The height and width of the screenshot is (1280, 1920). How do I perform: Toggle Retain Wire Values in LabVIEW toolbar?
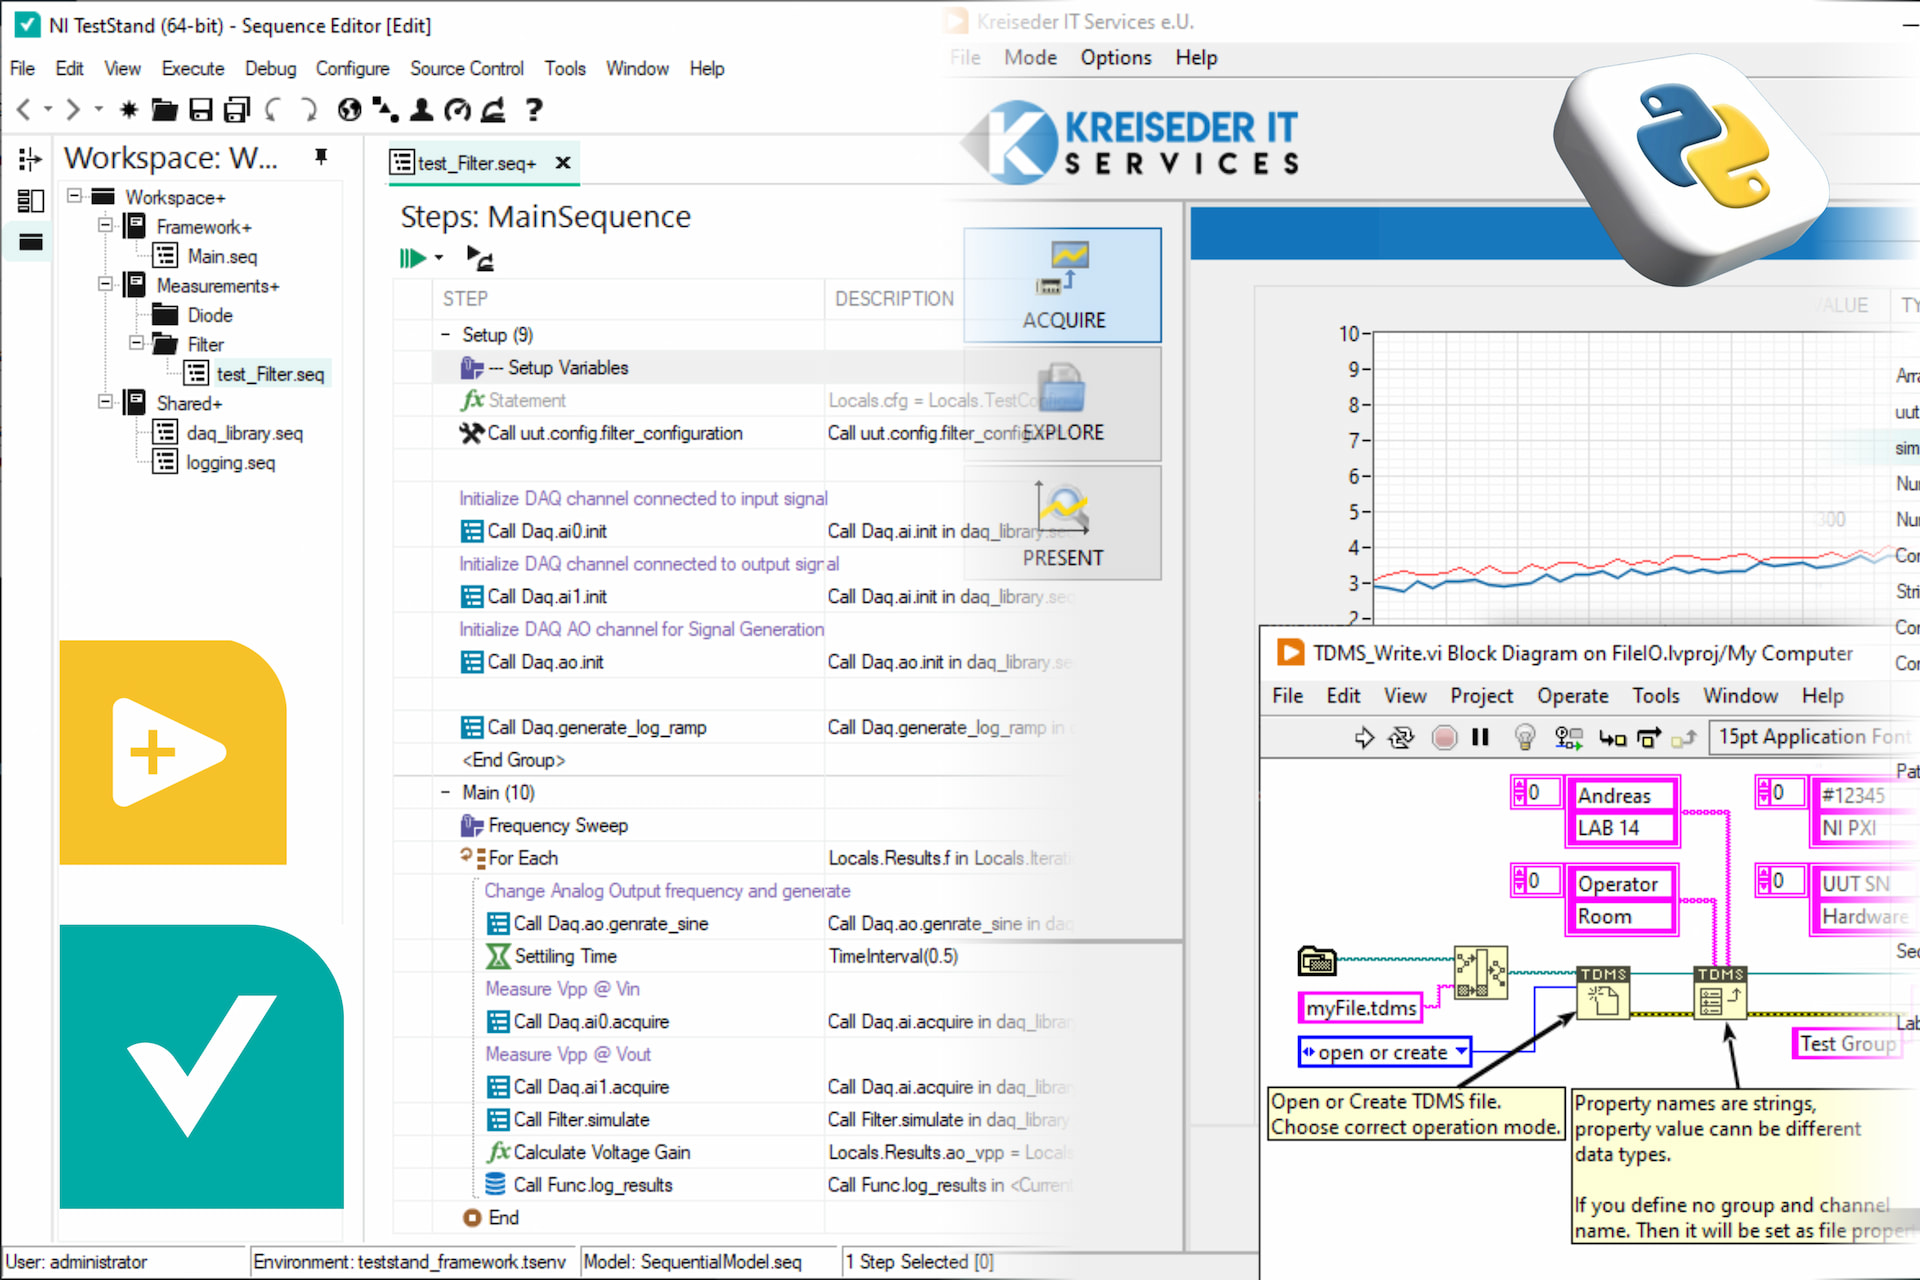(x=1568, y=738)
